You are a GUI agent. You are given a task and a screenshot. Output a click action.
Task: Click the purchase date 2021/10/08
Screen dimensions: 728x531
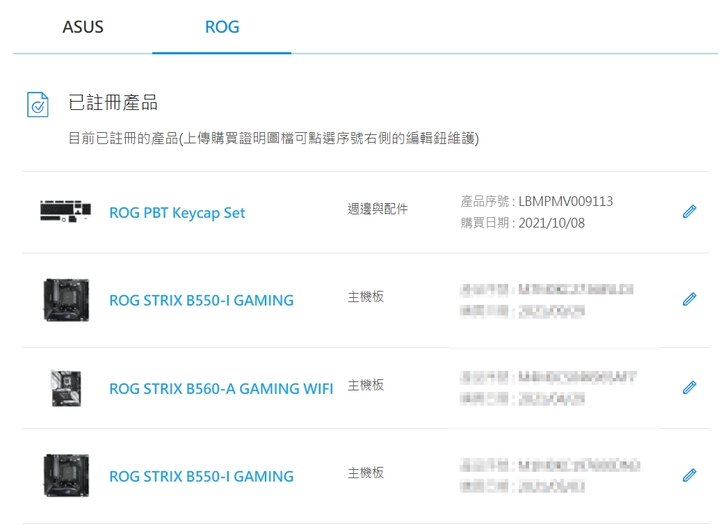click(x=552, y=223)
